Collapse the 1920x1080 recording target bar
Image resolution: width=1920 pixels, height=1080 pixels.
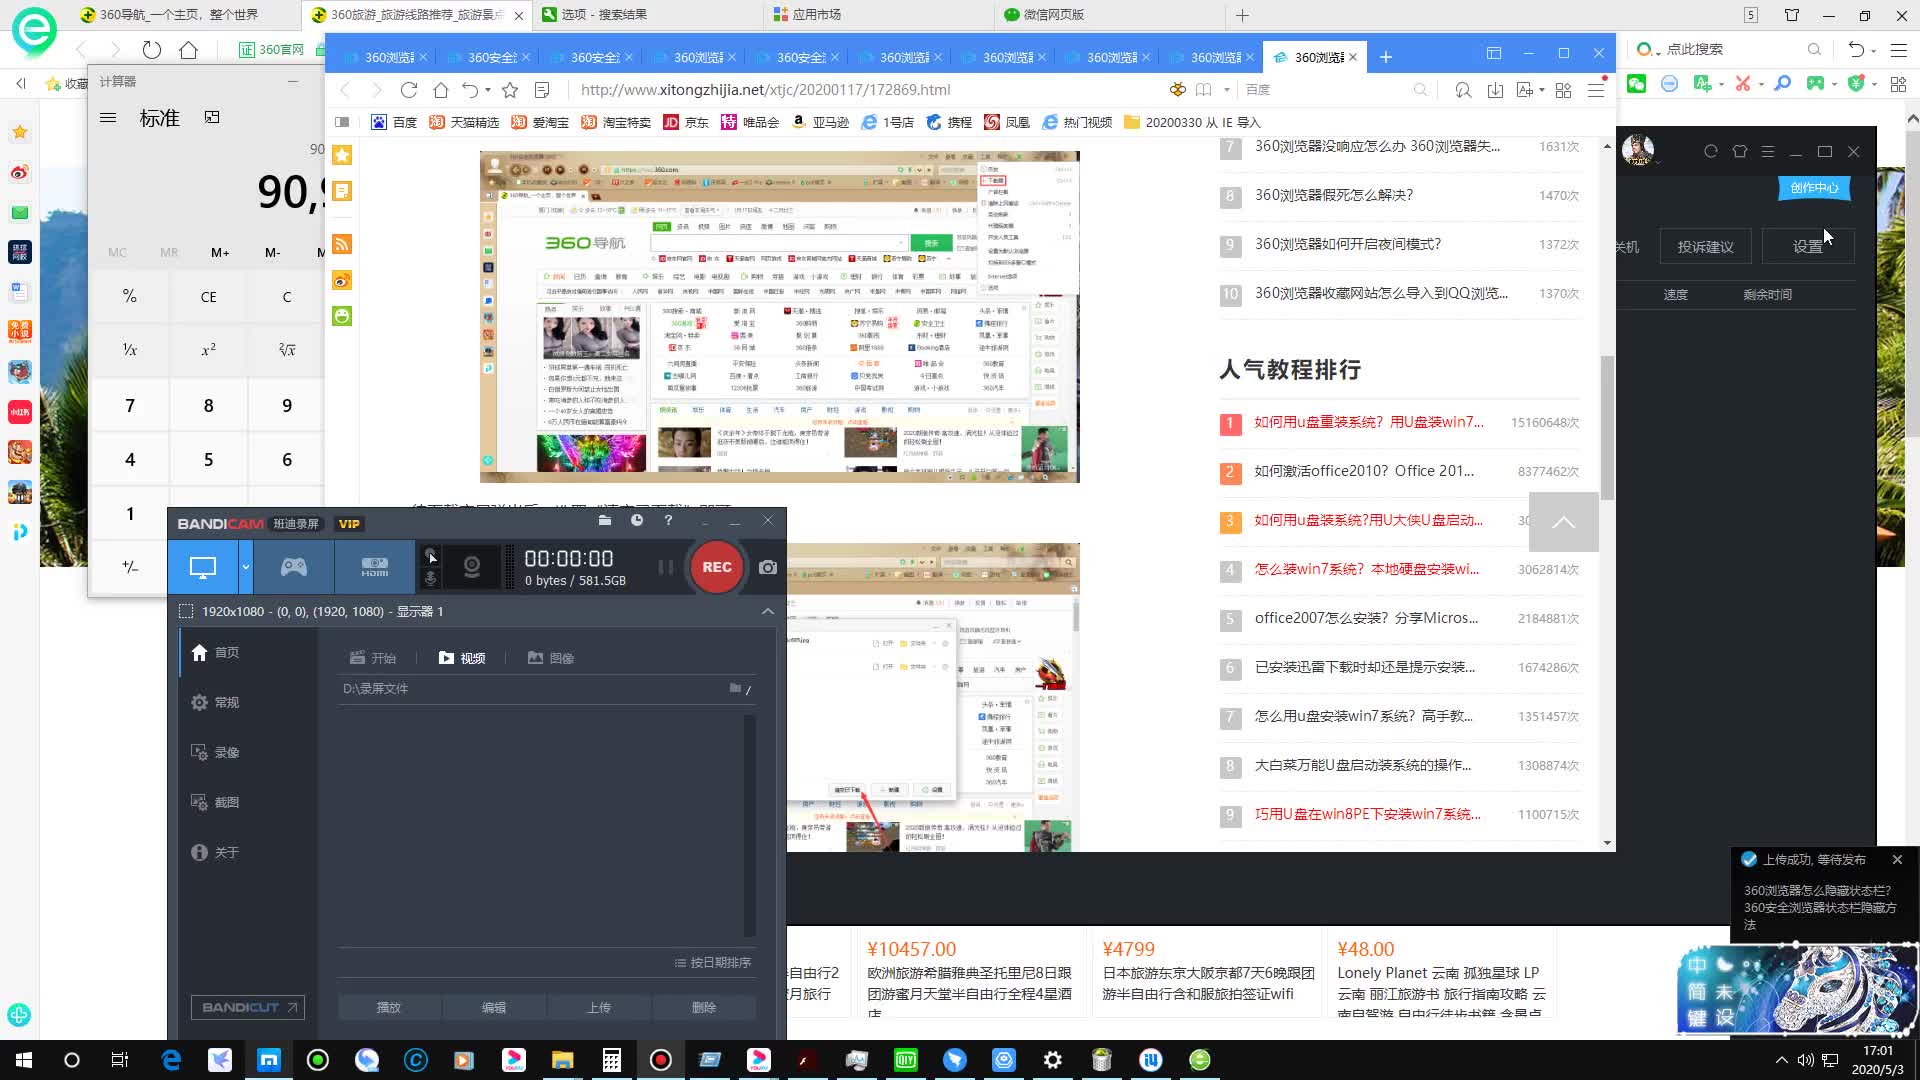click(x=768, y=611)
